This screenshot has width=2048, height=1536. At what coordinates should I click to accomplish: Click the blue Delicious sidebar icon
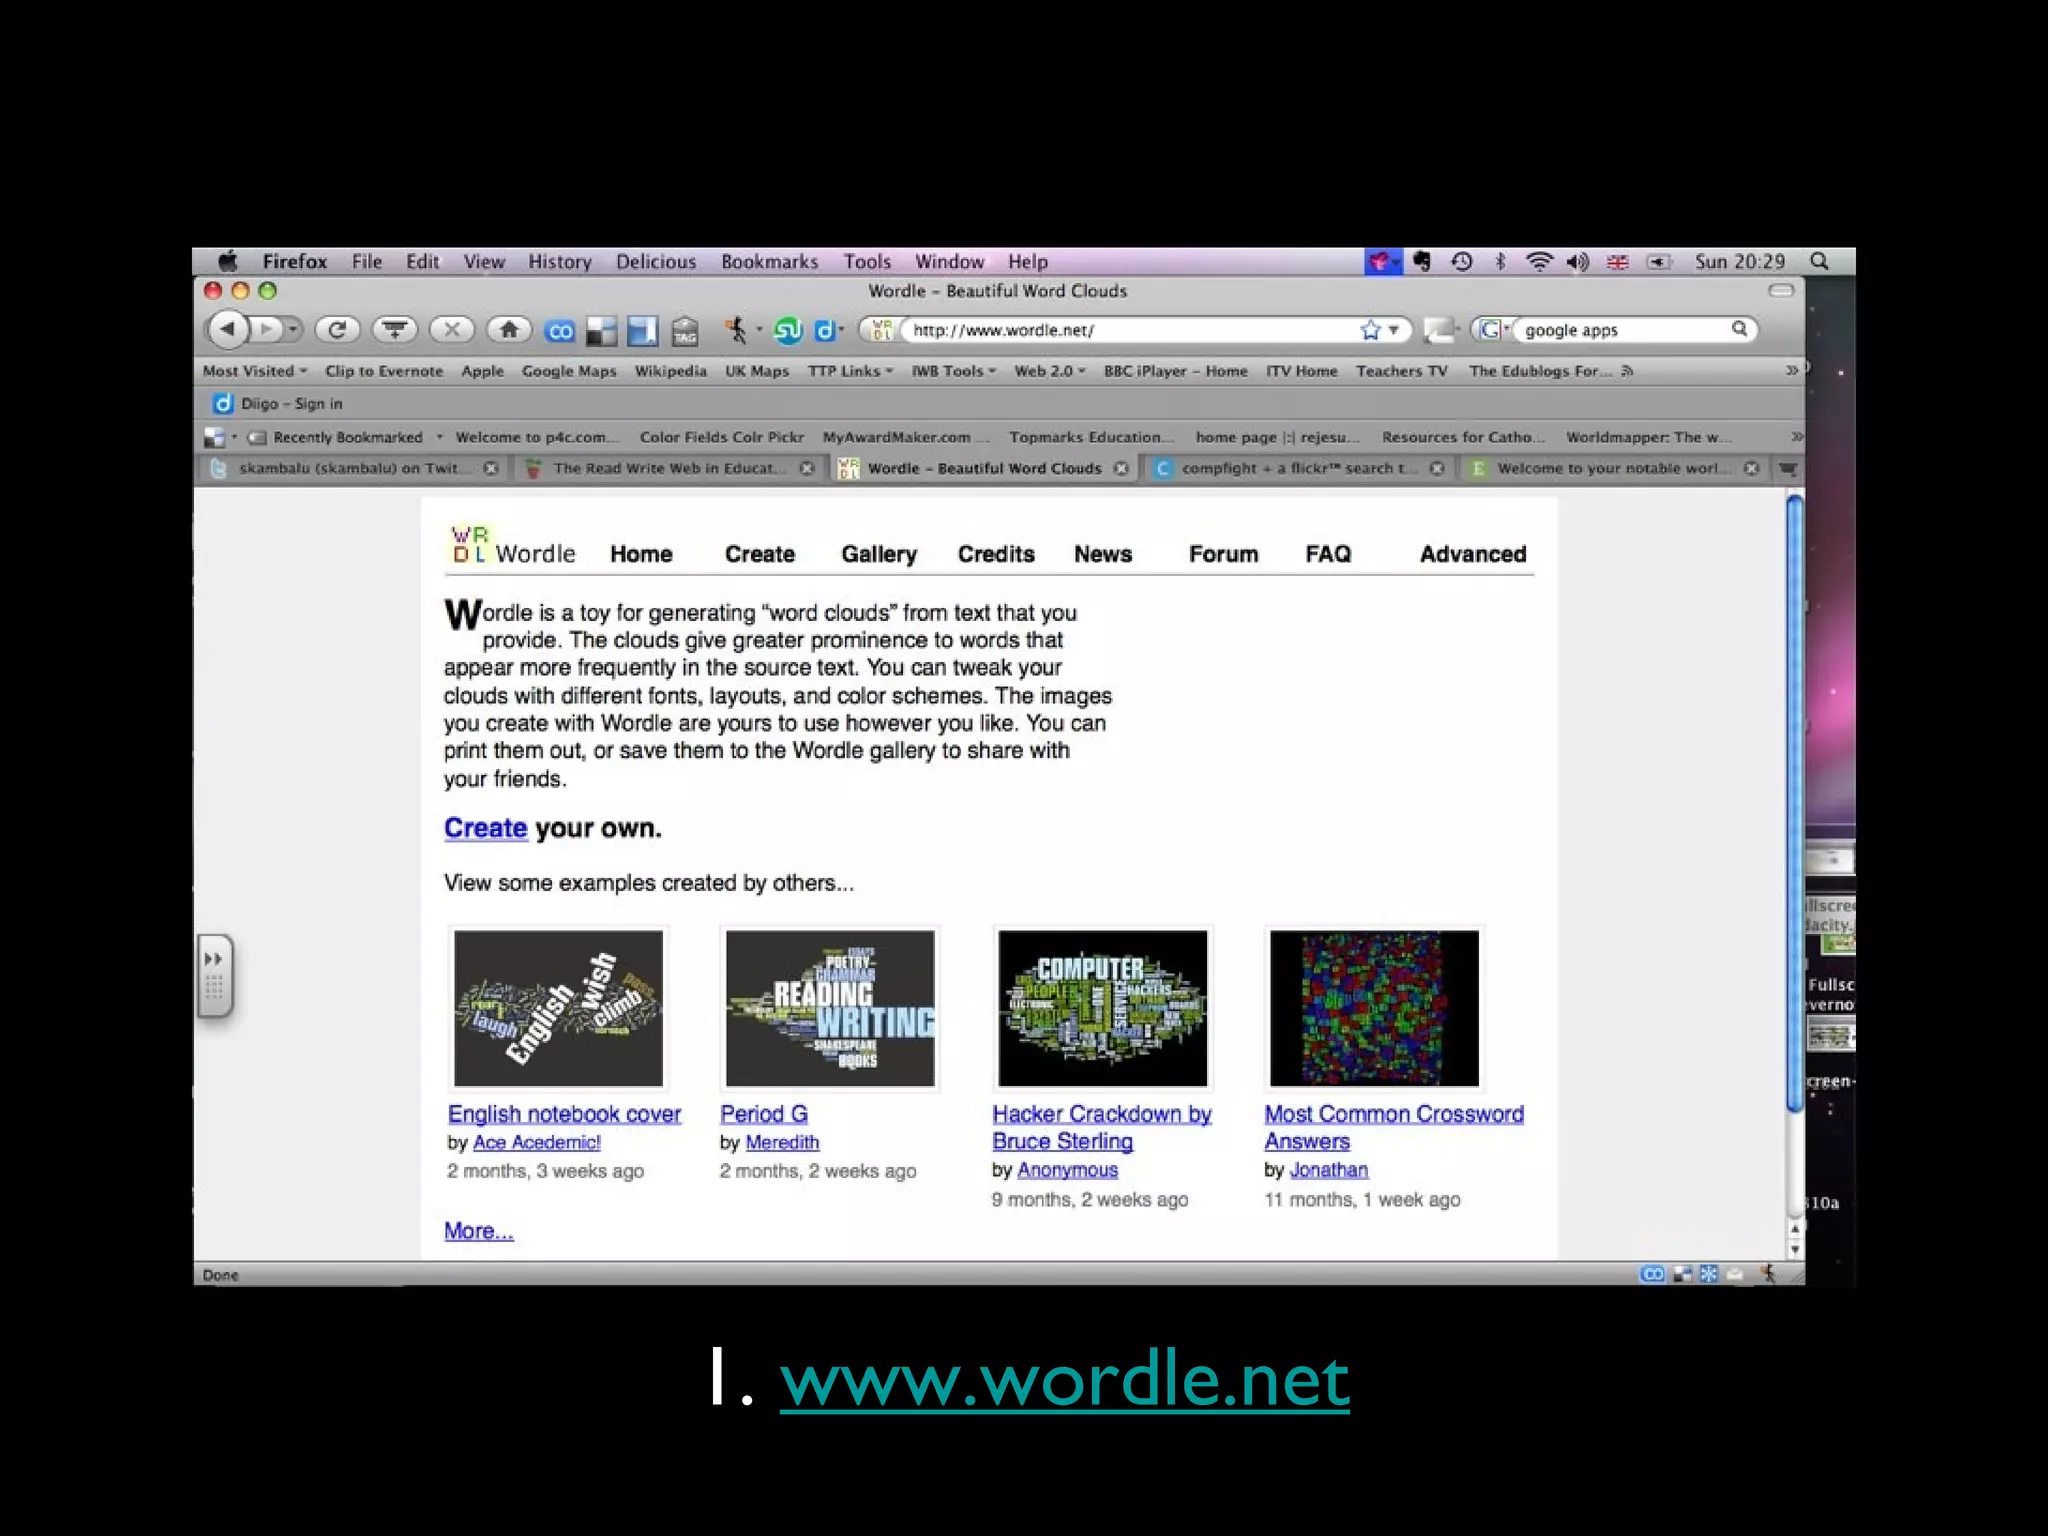[x=642, y=331]
